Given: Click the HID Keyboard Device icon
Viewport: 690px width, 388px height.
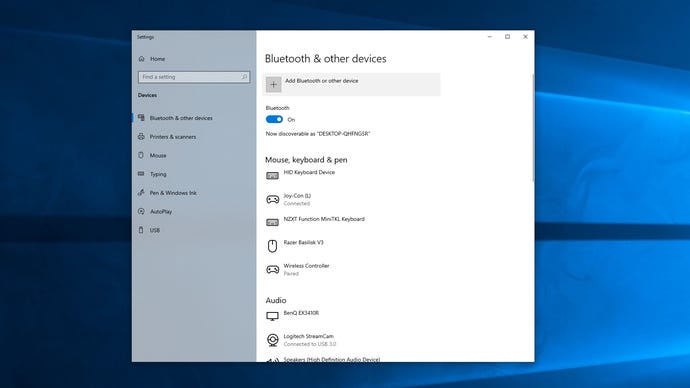Looking at the screenshot, I should (x=272, y=176).
